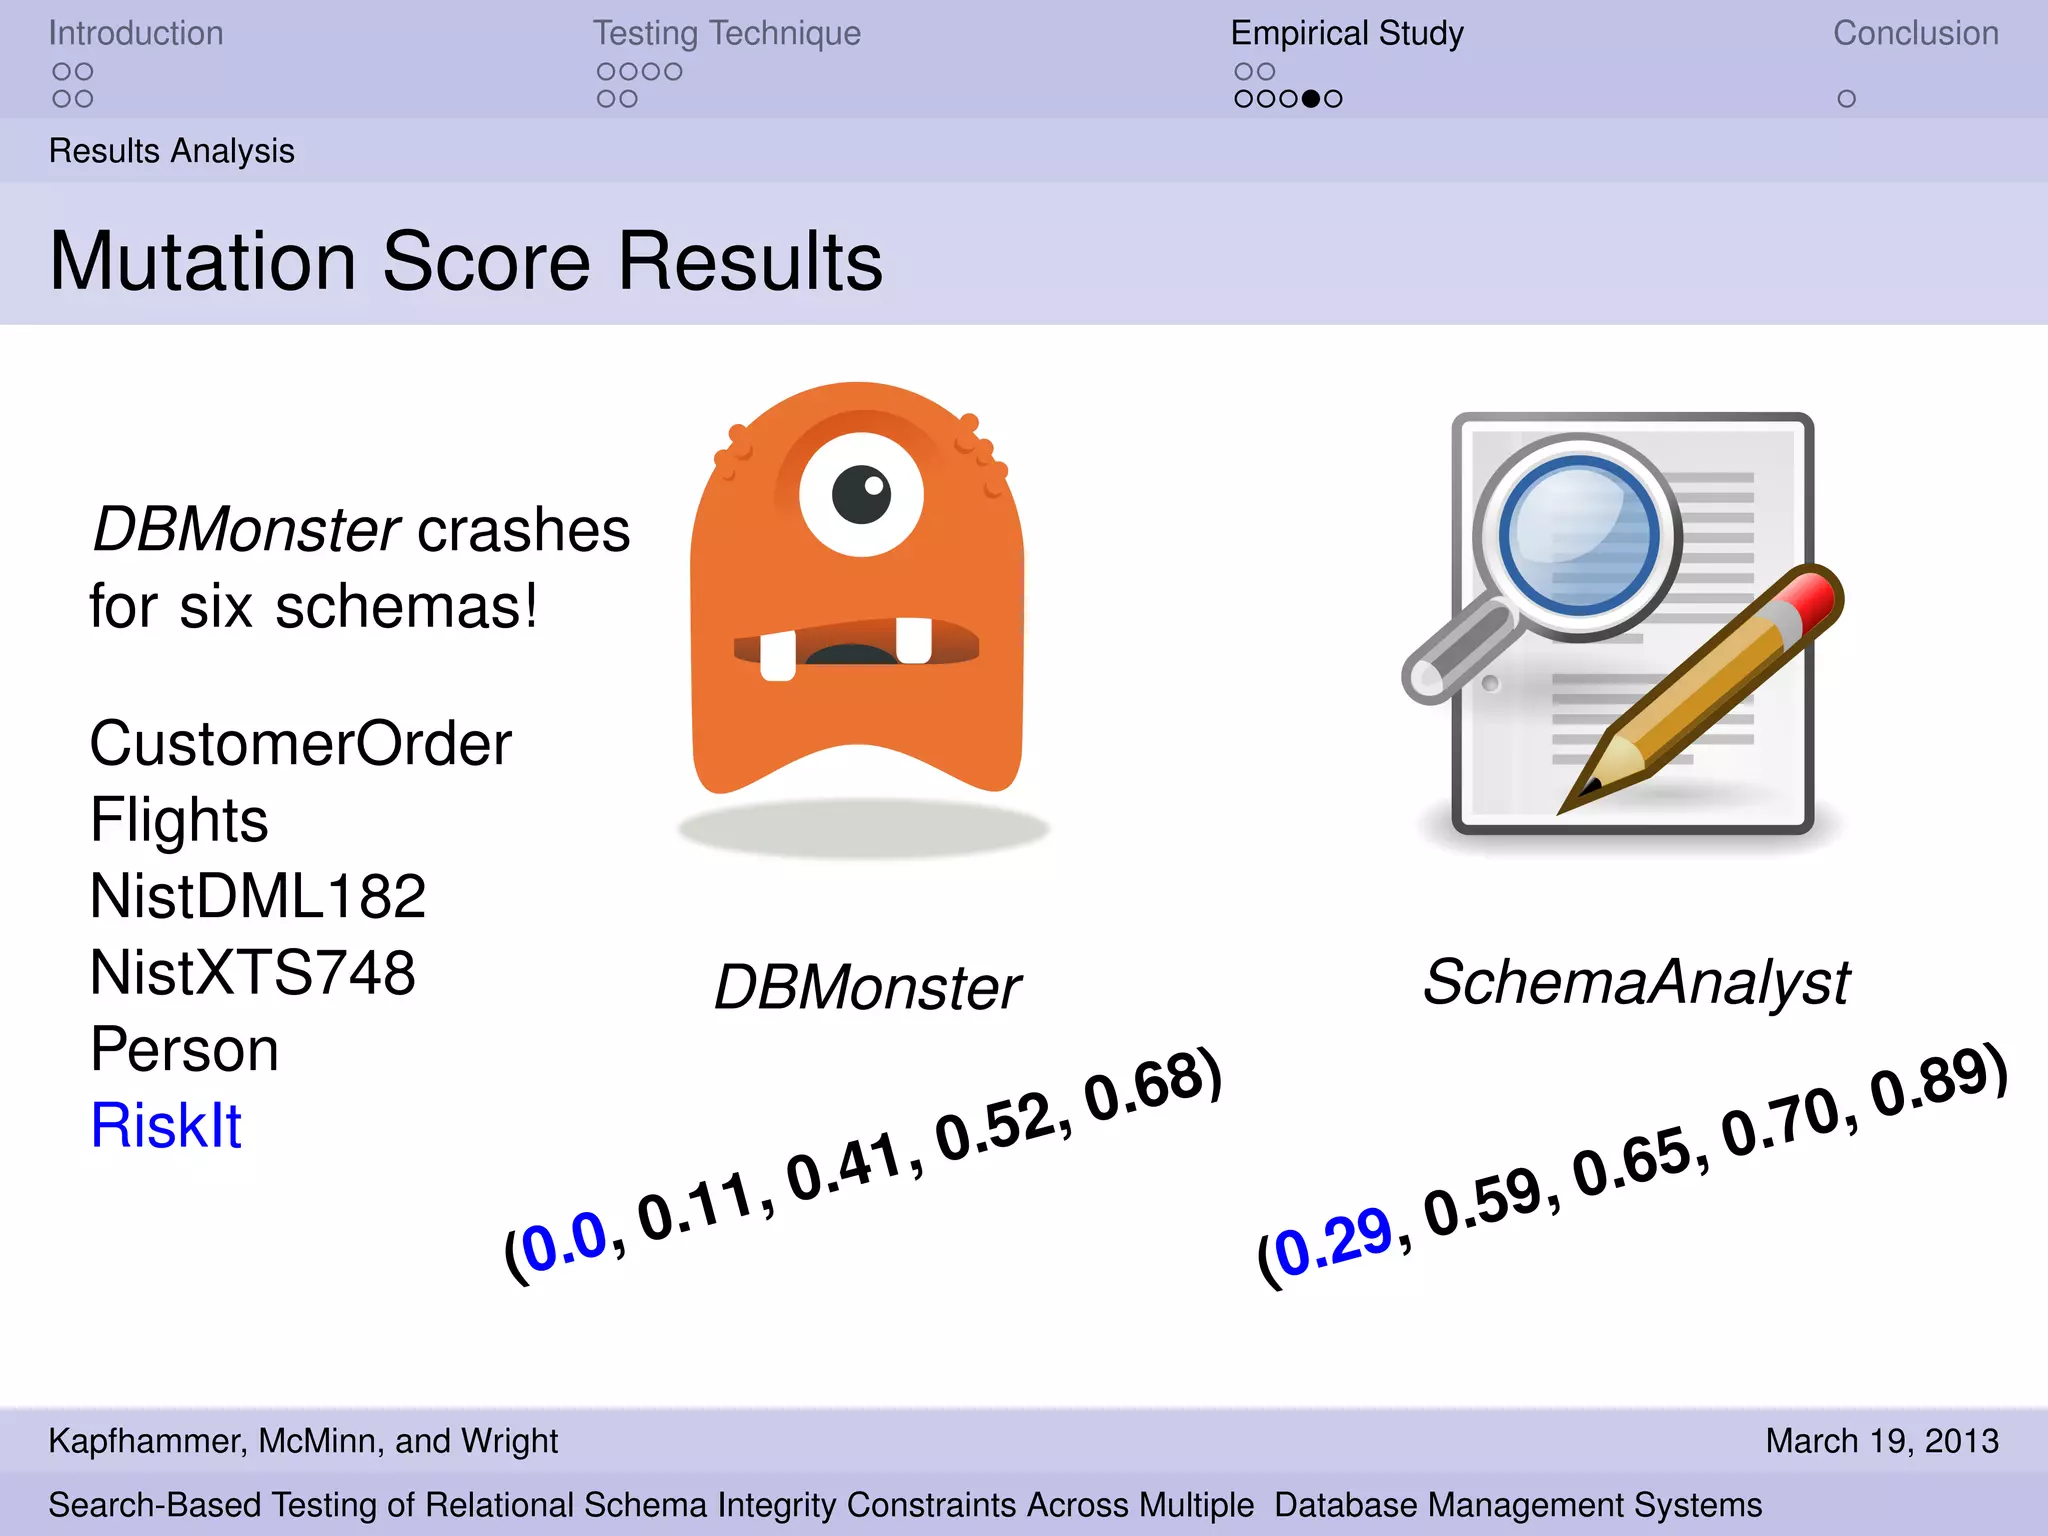Click the last dot under Empirical Study
Viewport: 2048px width, 1536px height.
coord(1333,99)
